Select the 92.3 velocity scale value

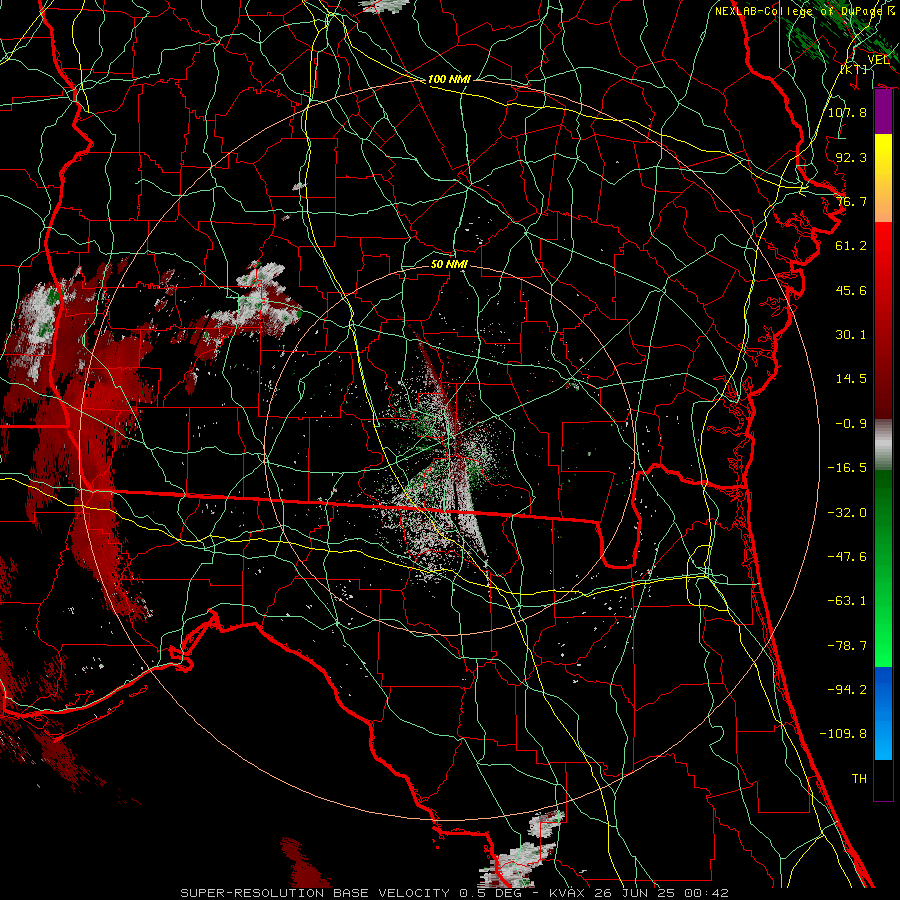coord(851,157)
